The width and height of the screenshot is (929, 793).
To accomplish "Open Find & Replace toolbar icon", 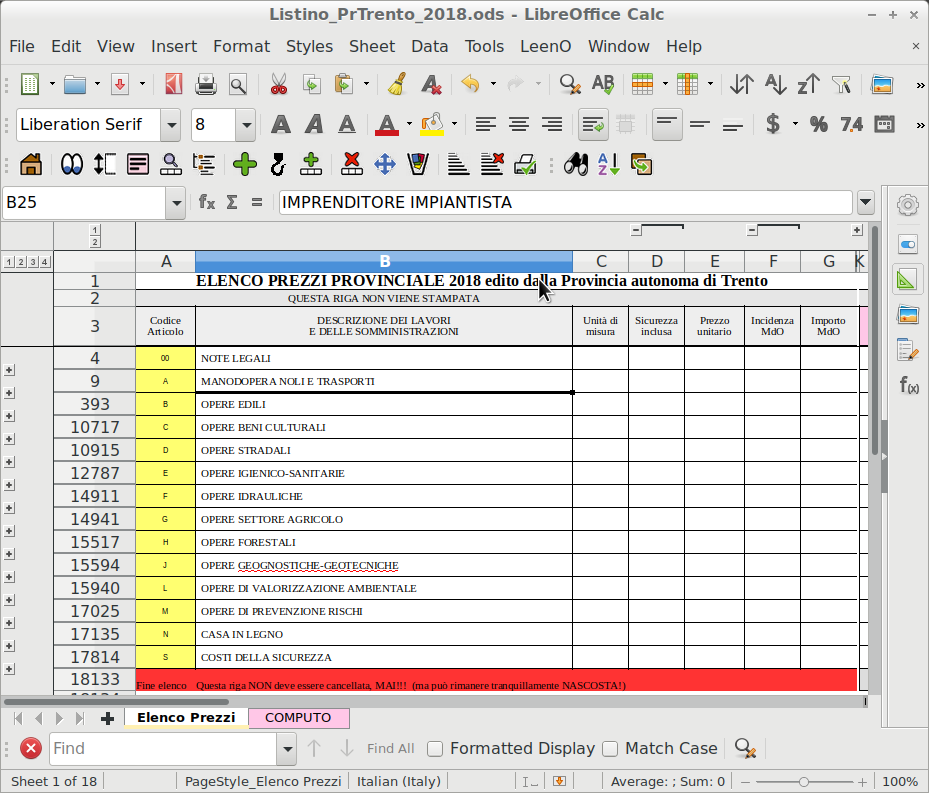I will (x=570, y=84).
